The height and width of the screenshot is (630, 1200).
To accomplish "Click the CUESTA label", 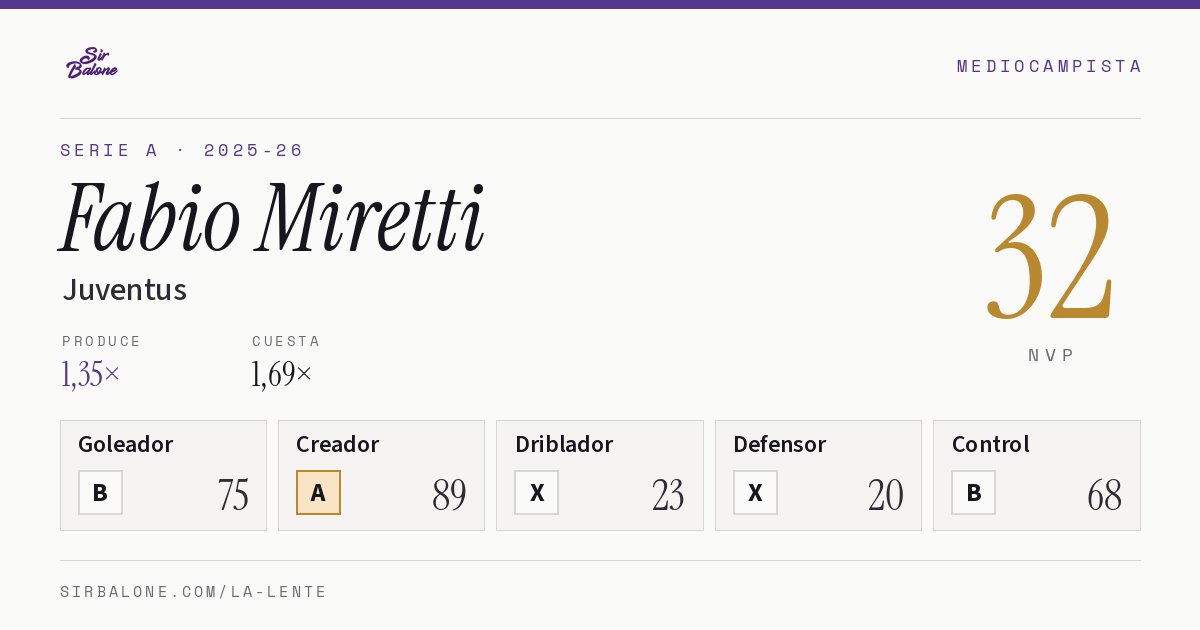I will tap(286, 341).
